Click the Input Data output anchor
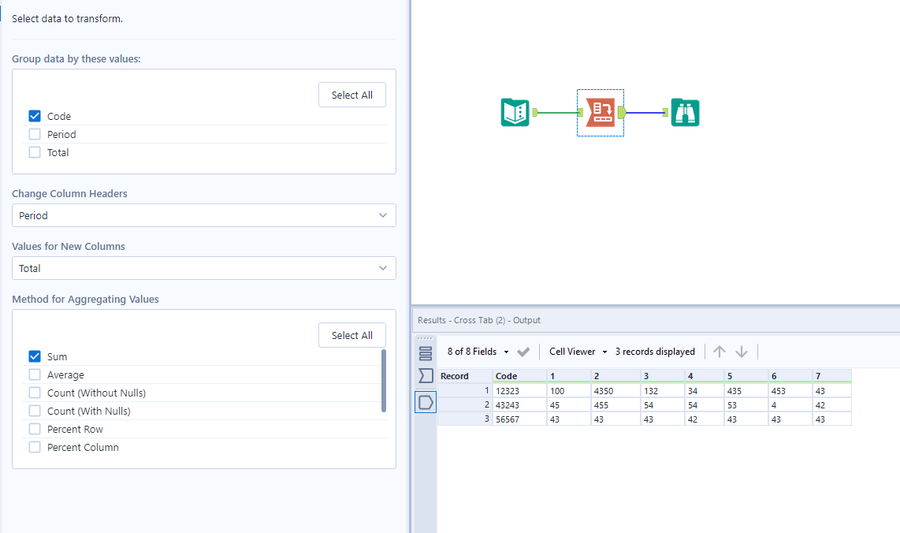Image resolution: width=900 pixels, height=533 pixels. point(535,112)
